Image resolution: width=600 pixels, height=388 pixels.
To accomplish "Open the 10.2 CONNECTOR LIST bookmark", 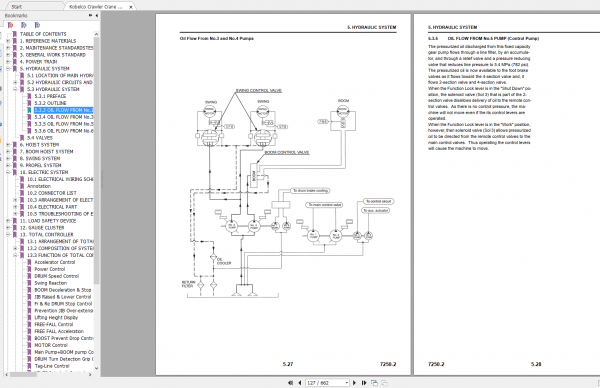I will [52, 193].
